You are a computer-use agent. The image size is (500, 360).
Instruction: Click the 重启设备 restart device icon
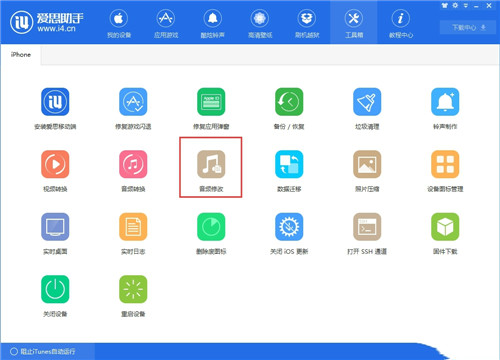pos(133,289)
